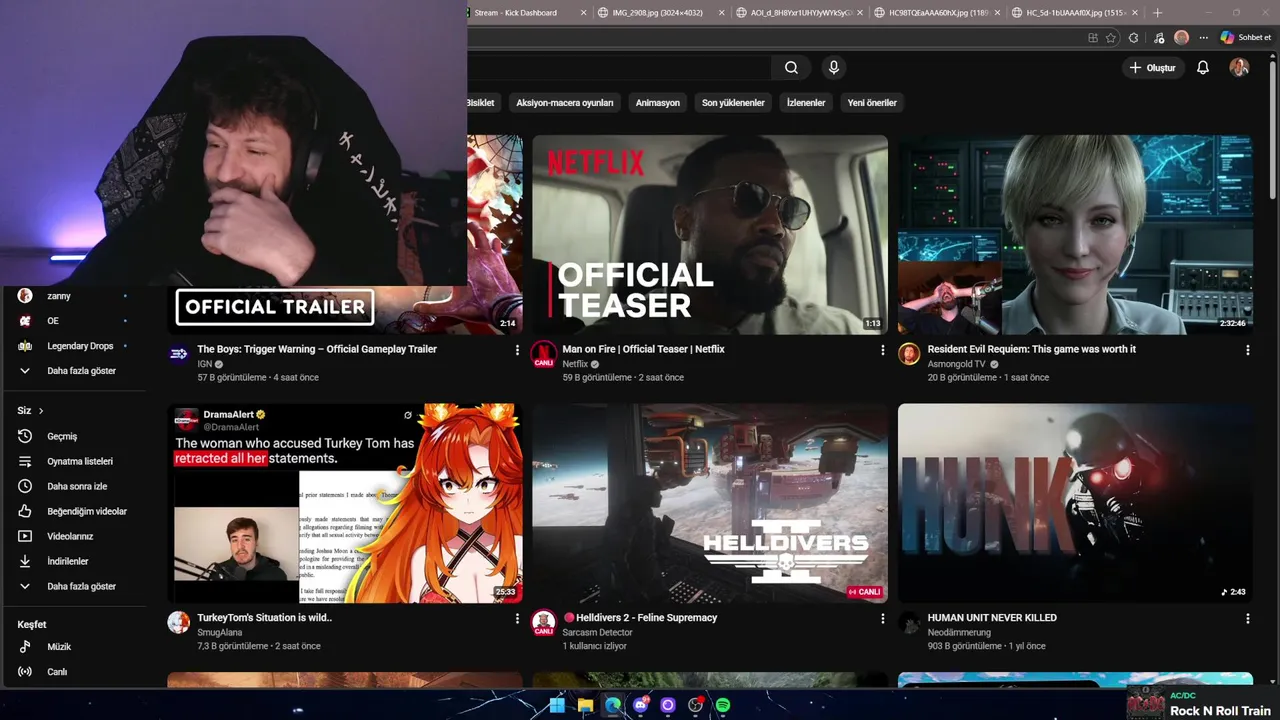
Task: Open options menu for Helldivers 2 Feline Supremacy
Action: 882,619
